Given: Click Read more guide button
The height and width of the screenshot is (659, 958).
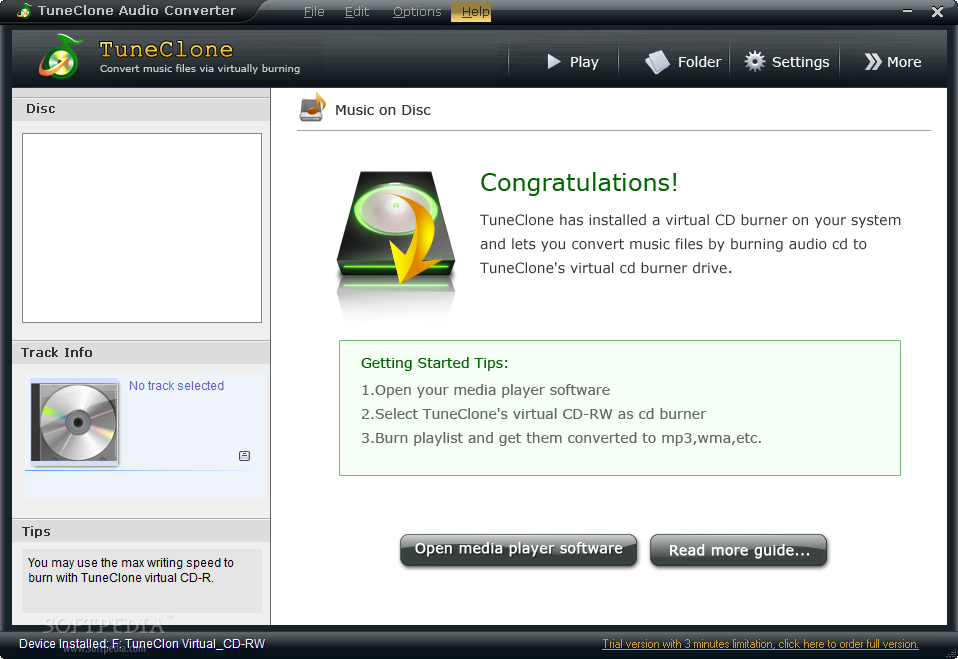Looking at the screenshot, I should point(739,550).
